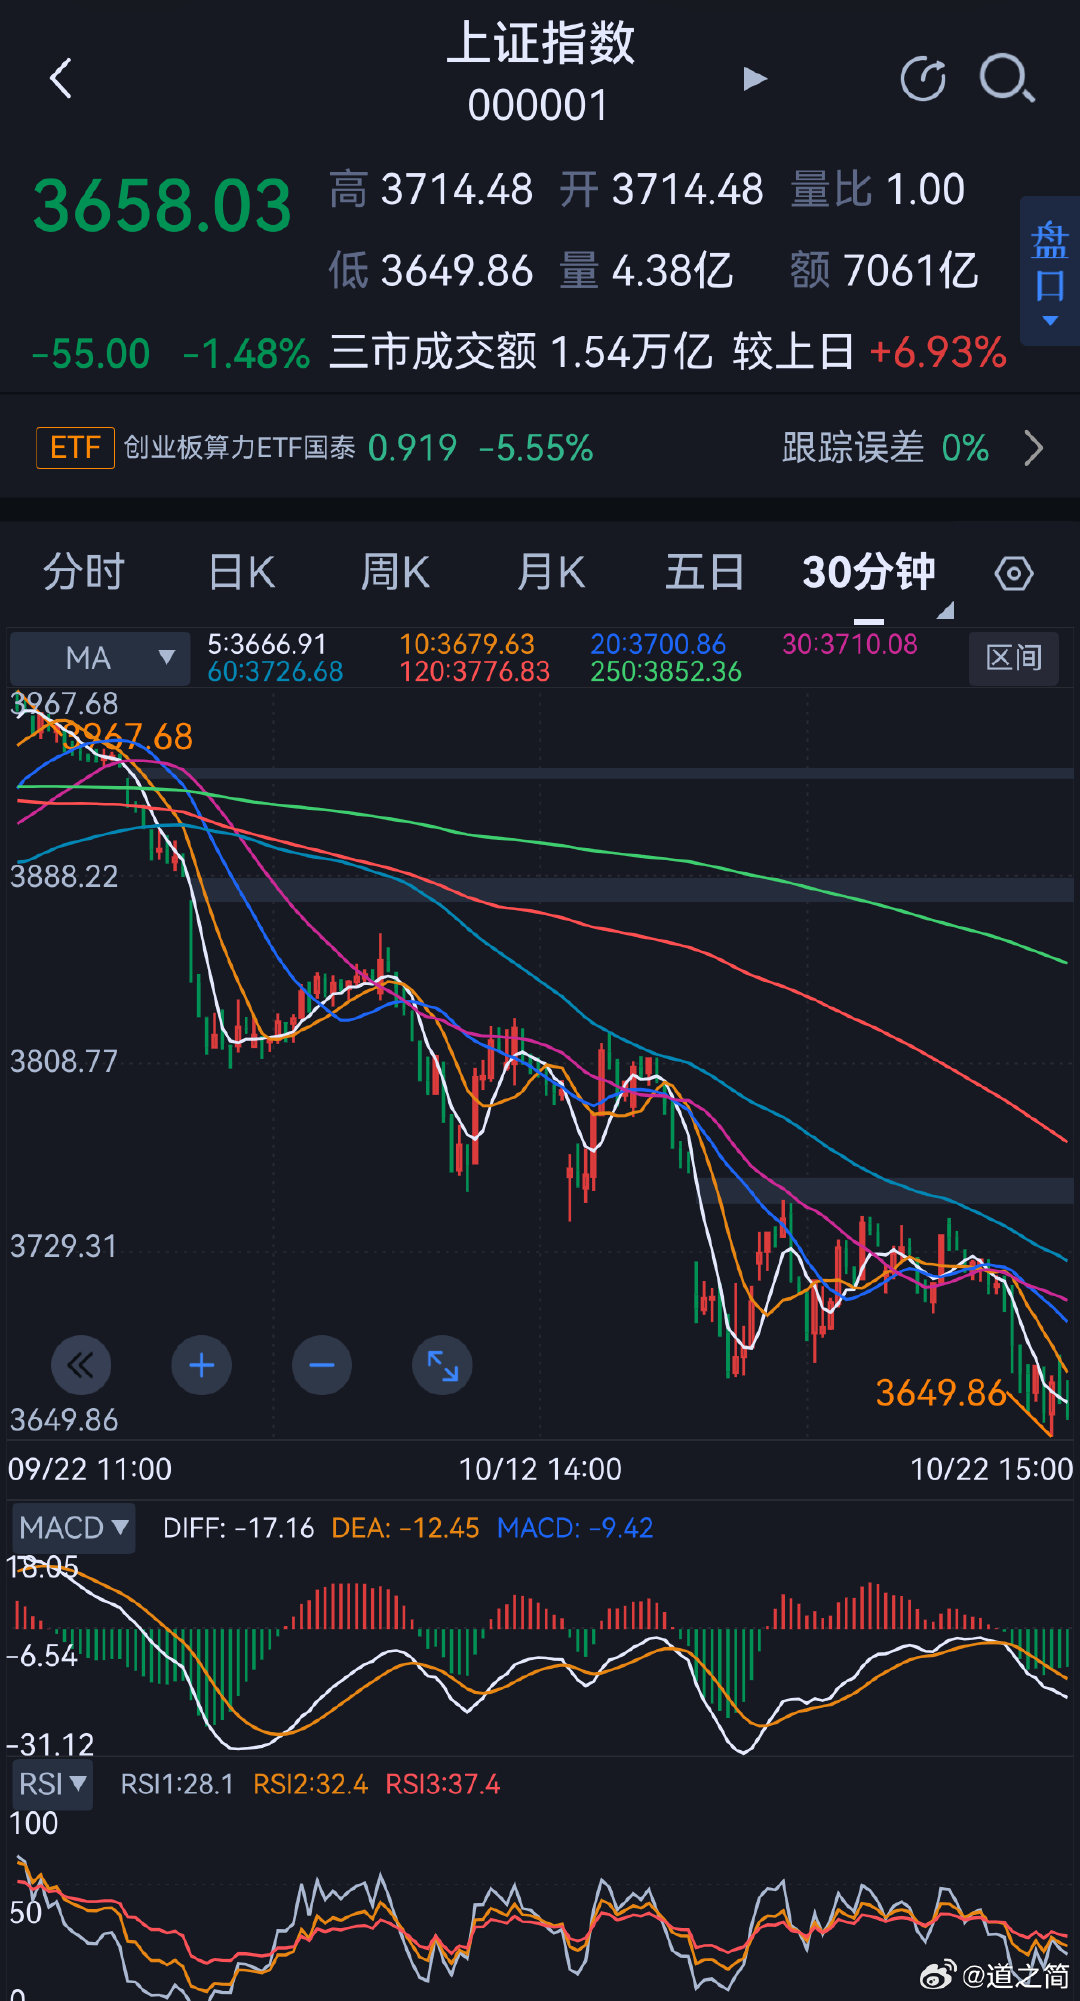This screenshot has height=2001, width=1080.
Task: Open the RSI indicator dropdown
Action: [53, 1784]
